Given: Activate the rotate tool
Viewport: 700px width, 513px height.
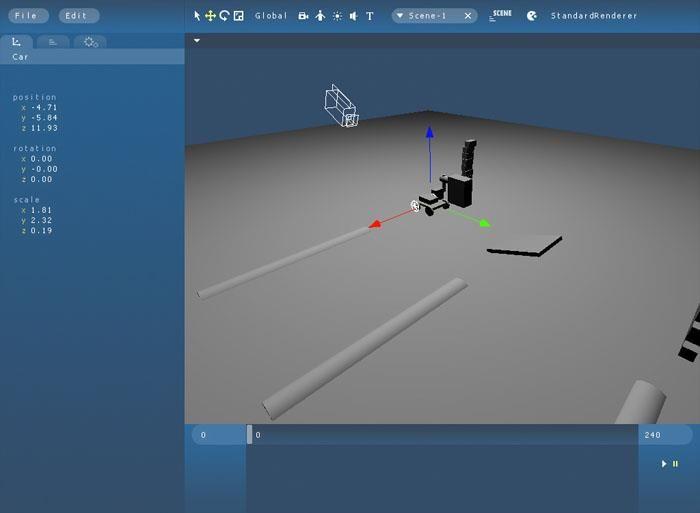Looking at the screenshot, I should click(x=224, y=16).
